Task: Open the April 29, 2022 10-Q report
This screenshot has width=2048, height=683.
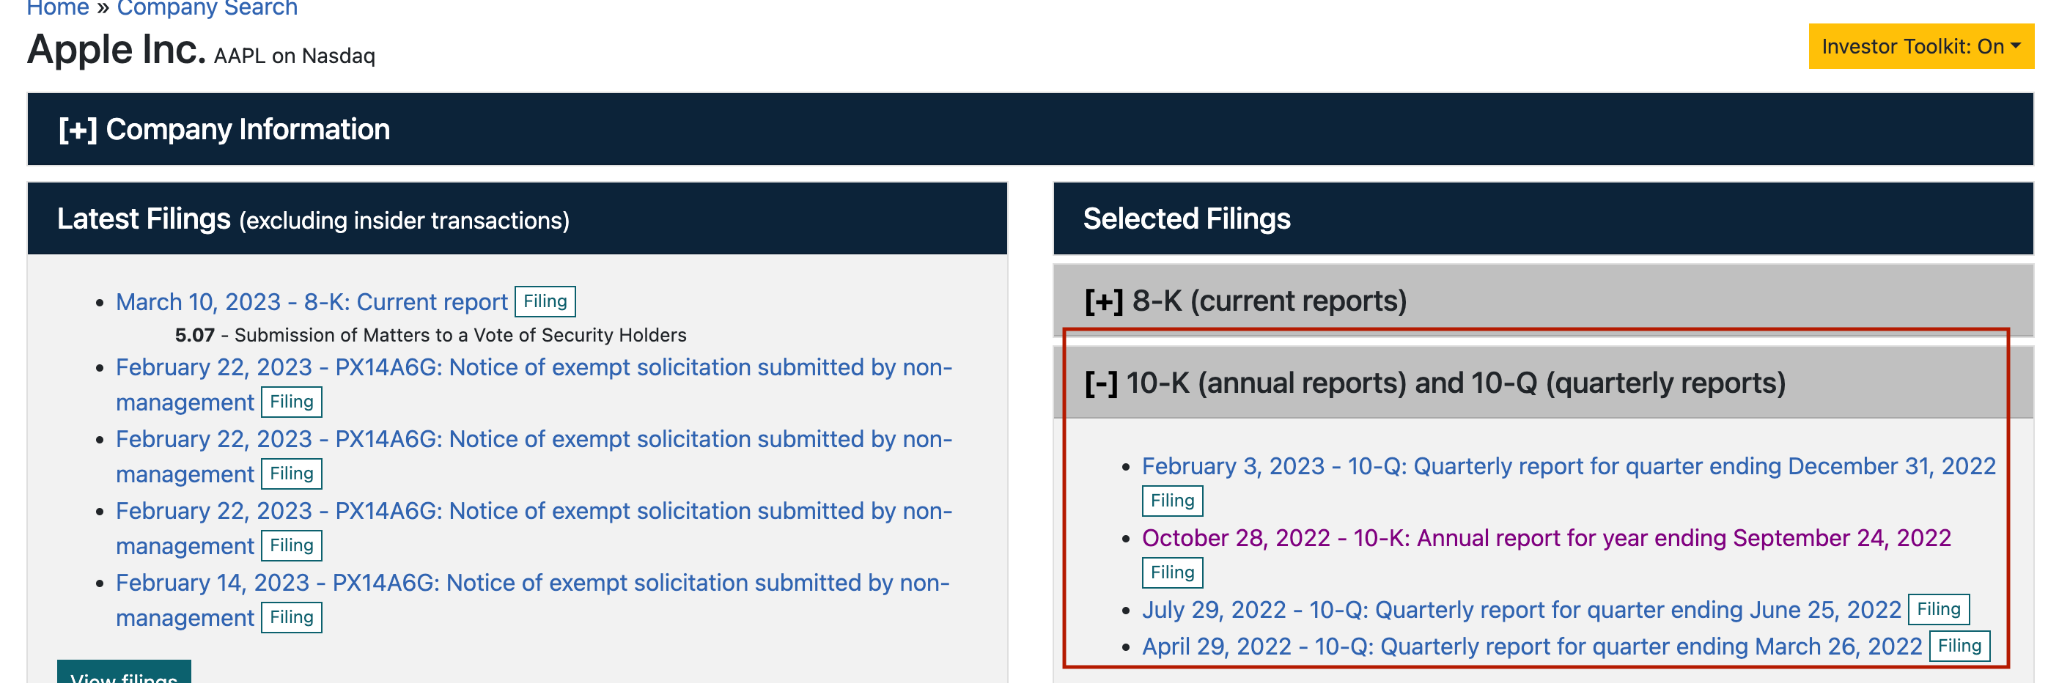Action: click(x=1531, y=647)
